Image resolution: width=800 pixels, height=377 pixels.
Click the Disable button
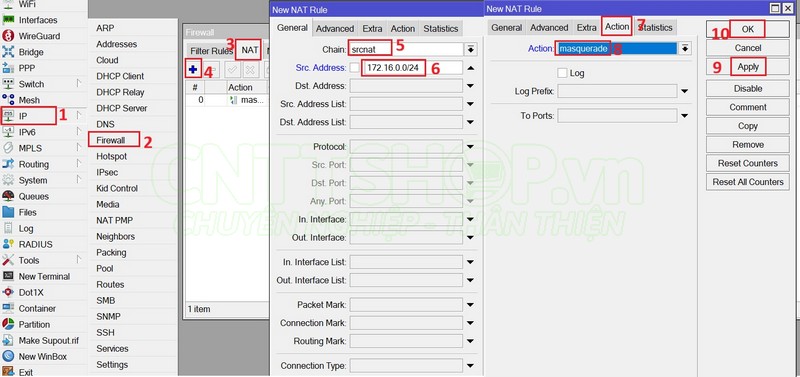tap(747, 89)
